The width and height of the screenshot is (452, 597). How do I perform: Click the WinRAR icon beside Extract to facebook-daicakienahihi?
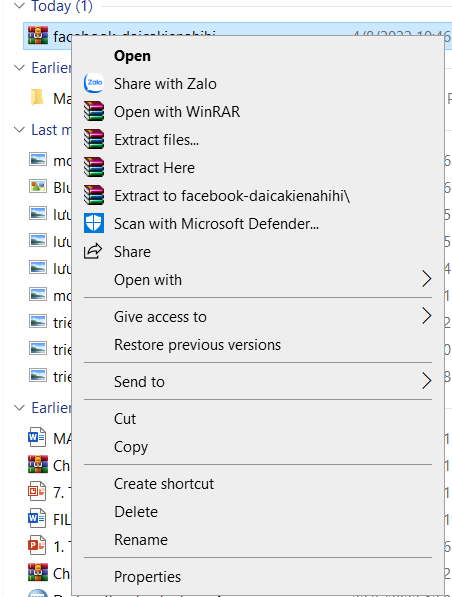[x=94, y=195]
